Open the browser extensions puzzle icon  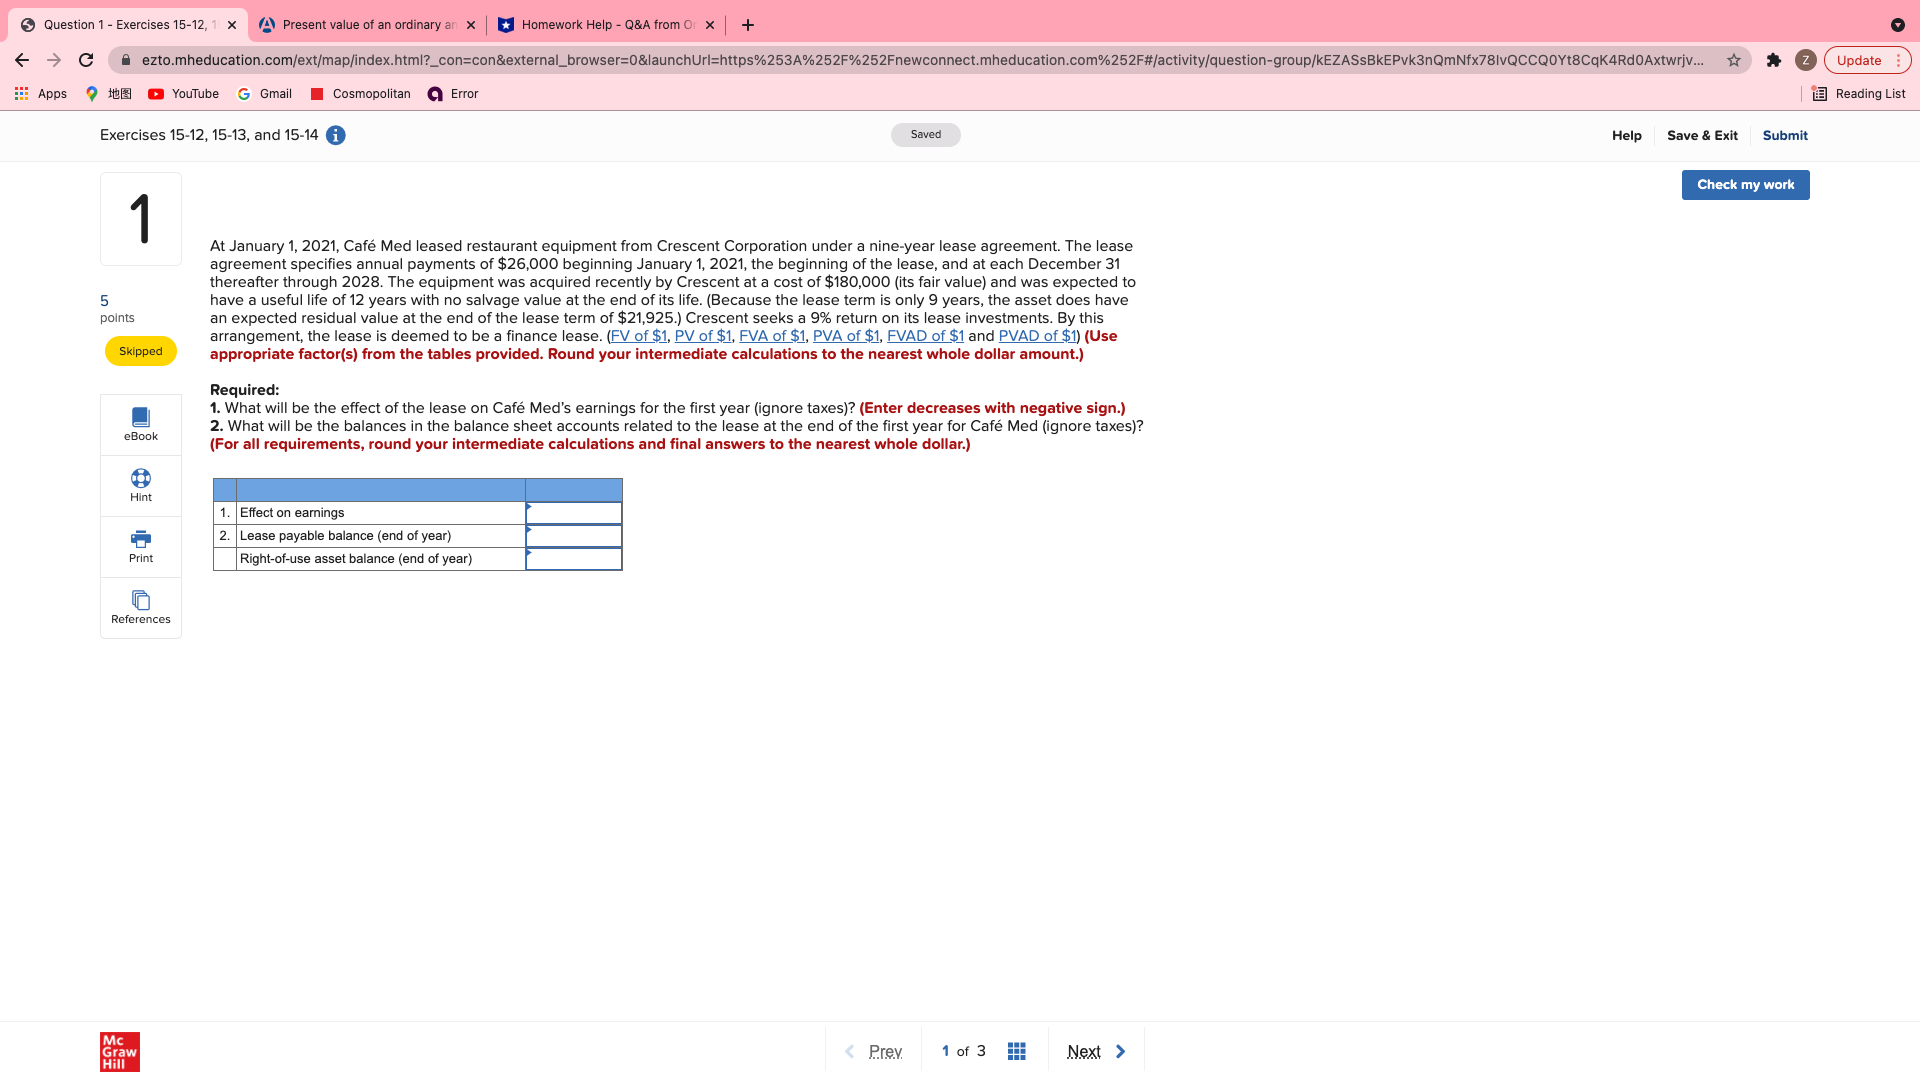(x=1773, y=60)
